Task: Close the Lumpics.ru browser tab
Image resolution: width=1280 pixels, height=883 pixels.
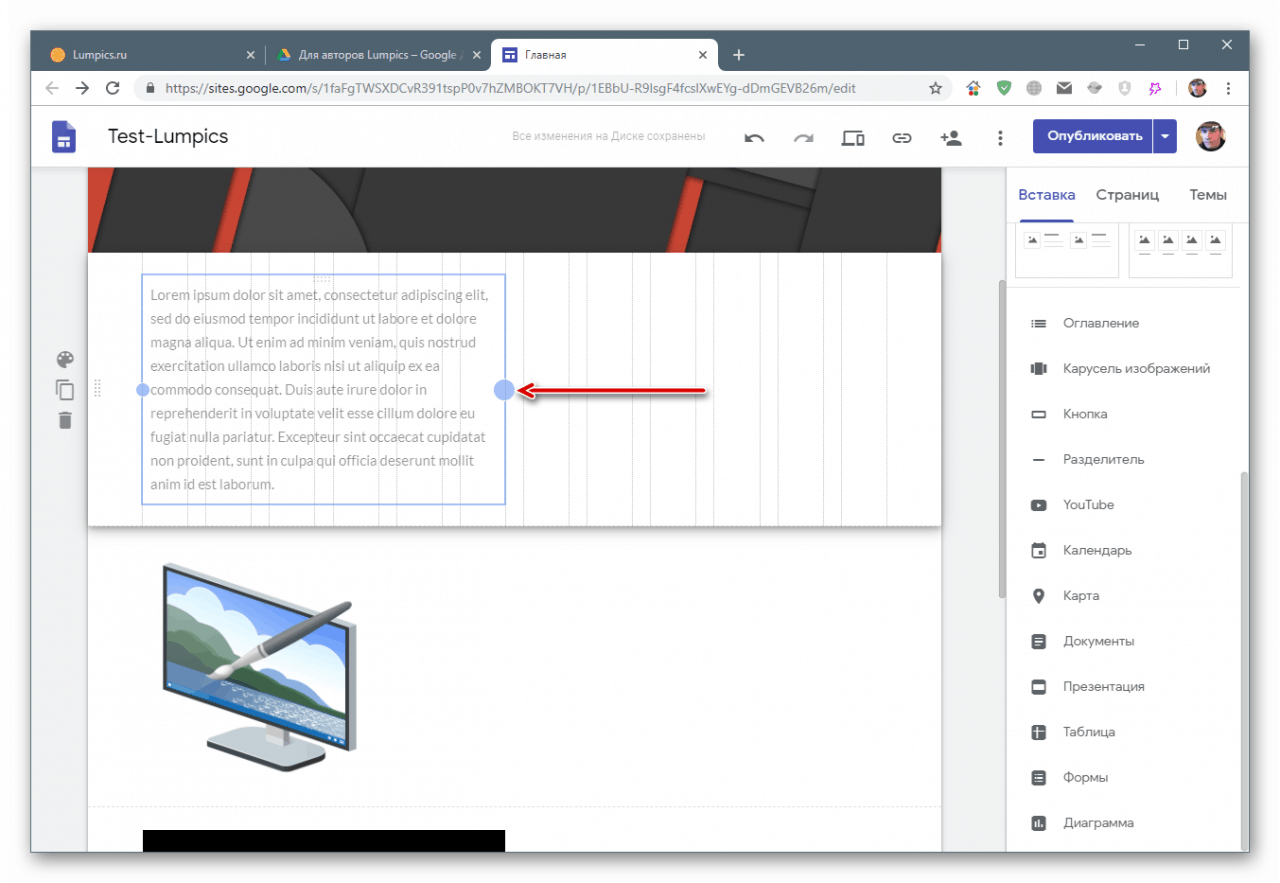Action: pyautogui.click(x=250, y=55)
